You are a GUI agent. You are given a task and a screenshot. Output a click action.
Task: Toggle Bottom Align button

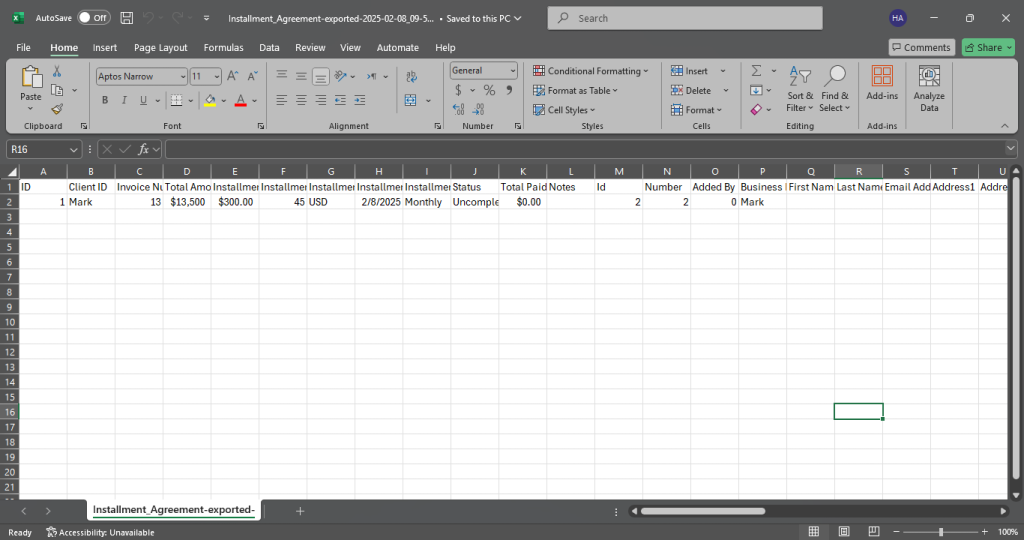pyautogui.click(x=321, y=76)
